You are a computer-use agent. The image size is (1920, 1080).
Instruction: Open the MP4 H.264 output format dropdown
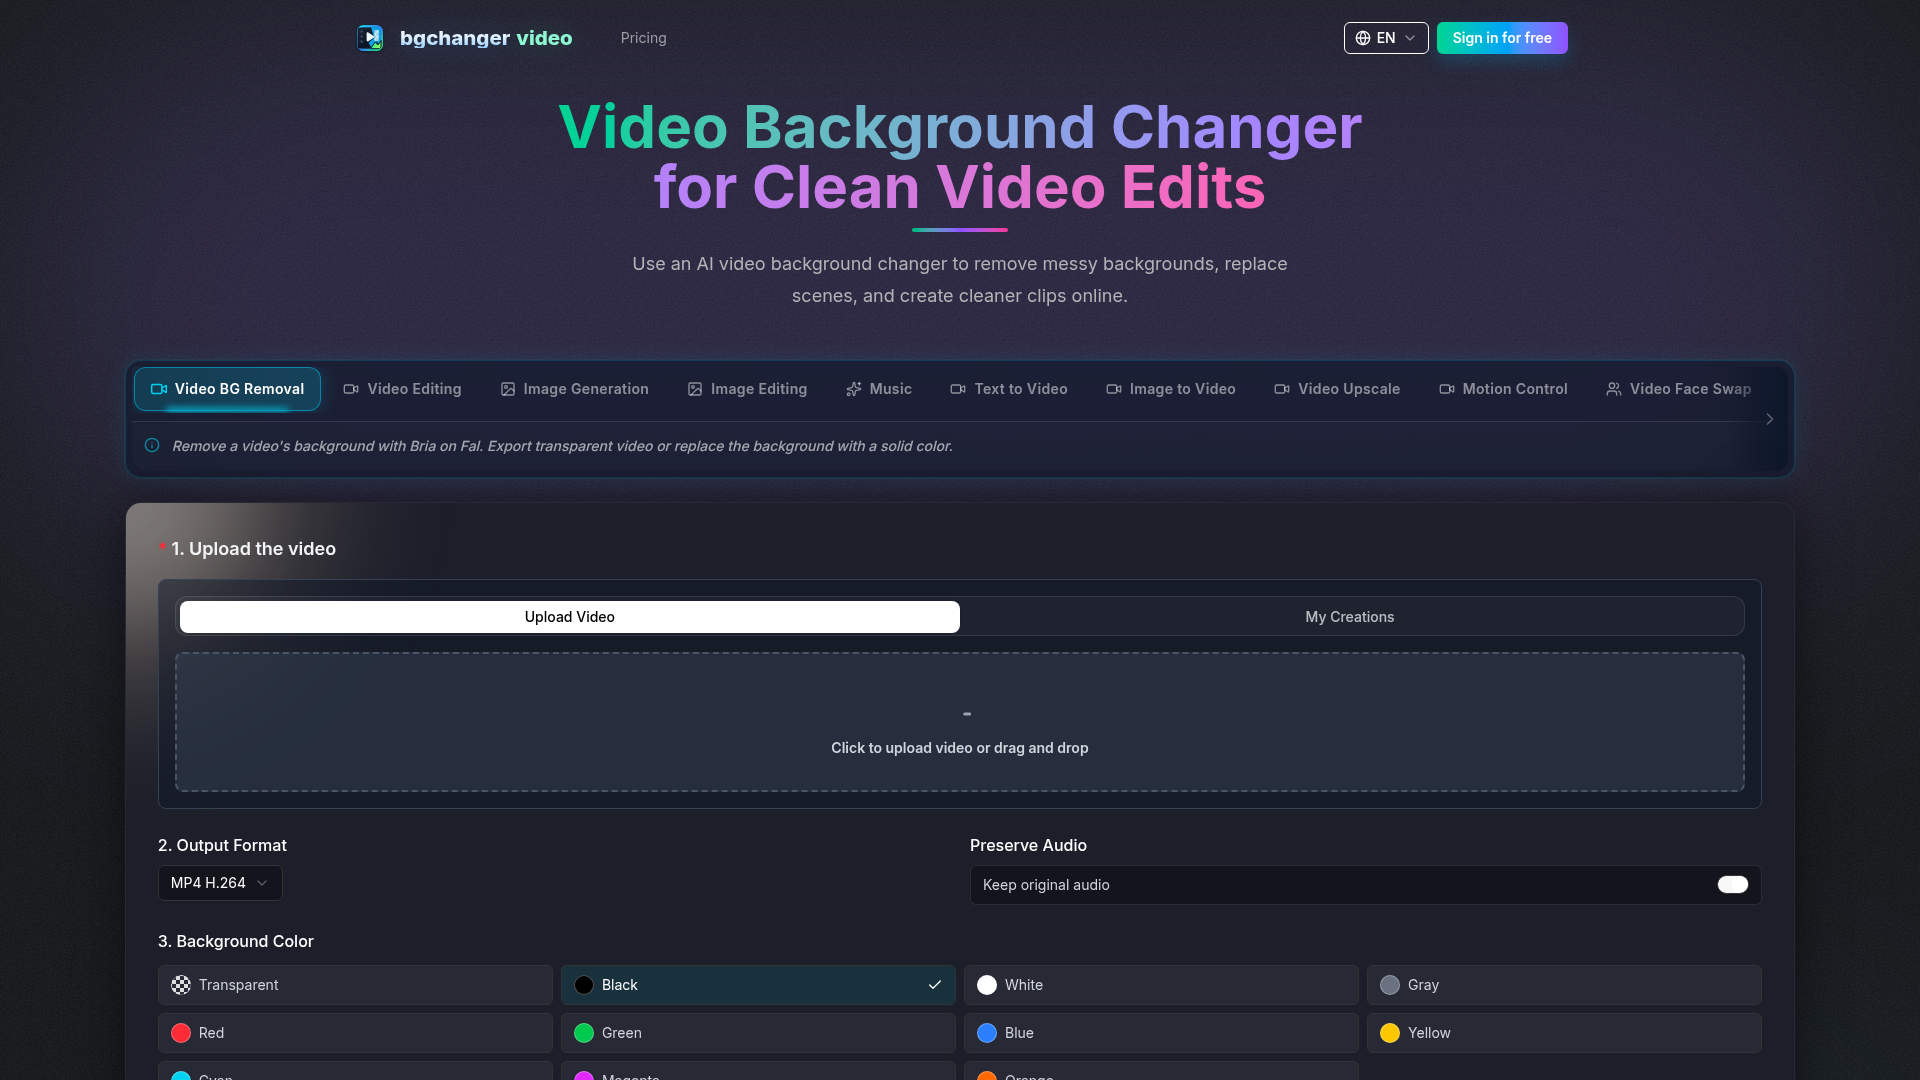tap(220, 883)
